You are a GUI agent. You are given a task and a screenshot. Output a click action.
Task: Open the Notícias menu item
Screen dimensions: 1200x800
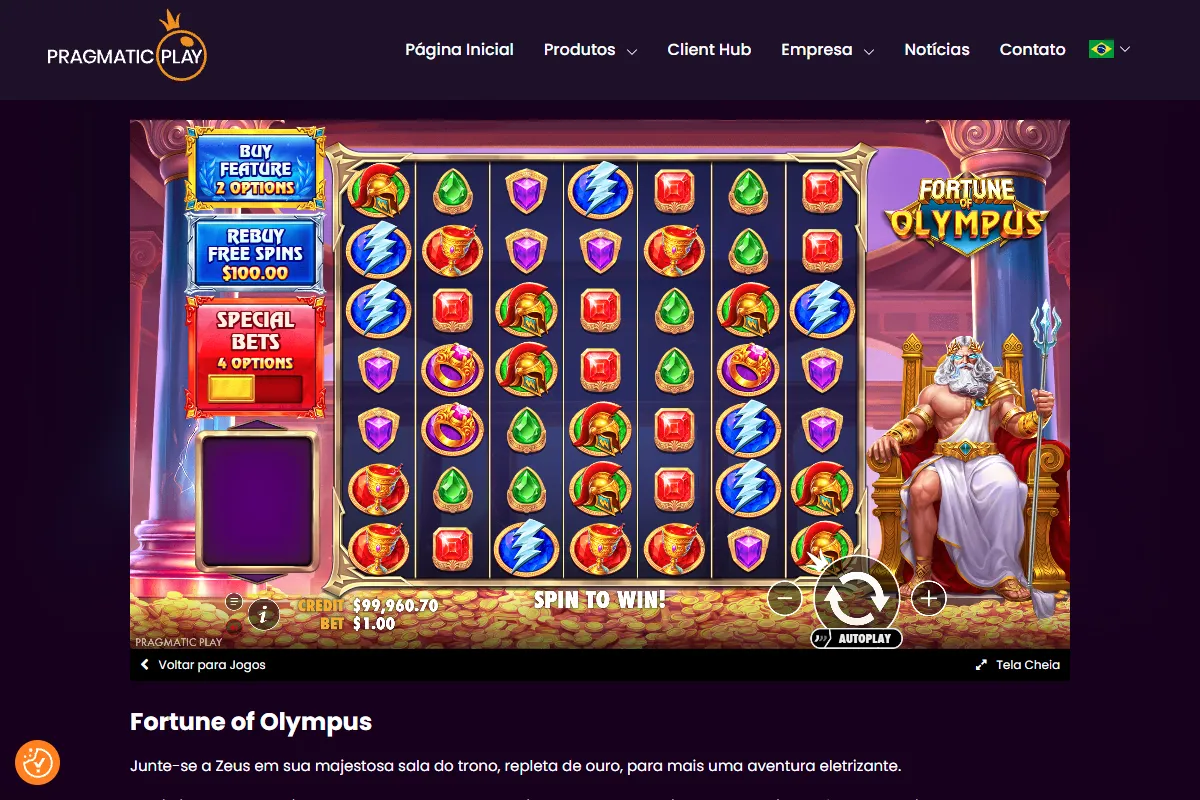[937, 49]
